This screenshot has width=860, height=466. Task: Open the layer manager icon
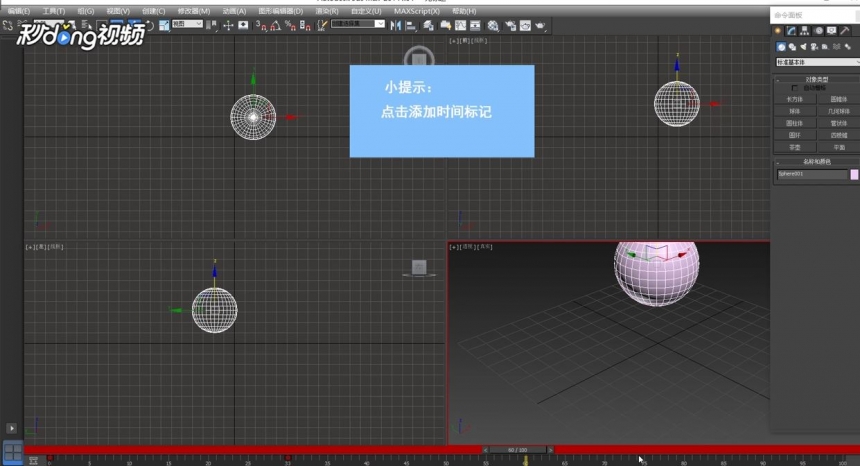(428, 25)
